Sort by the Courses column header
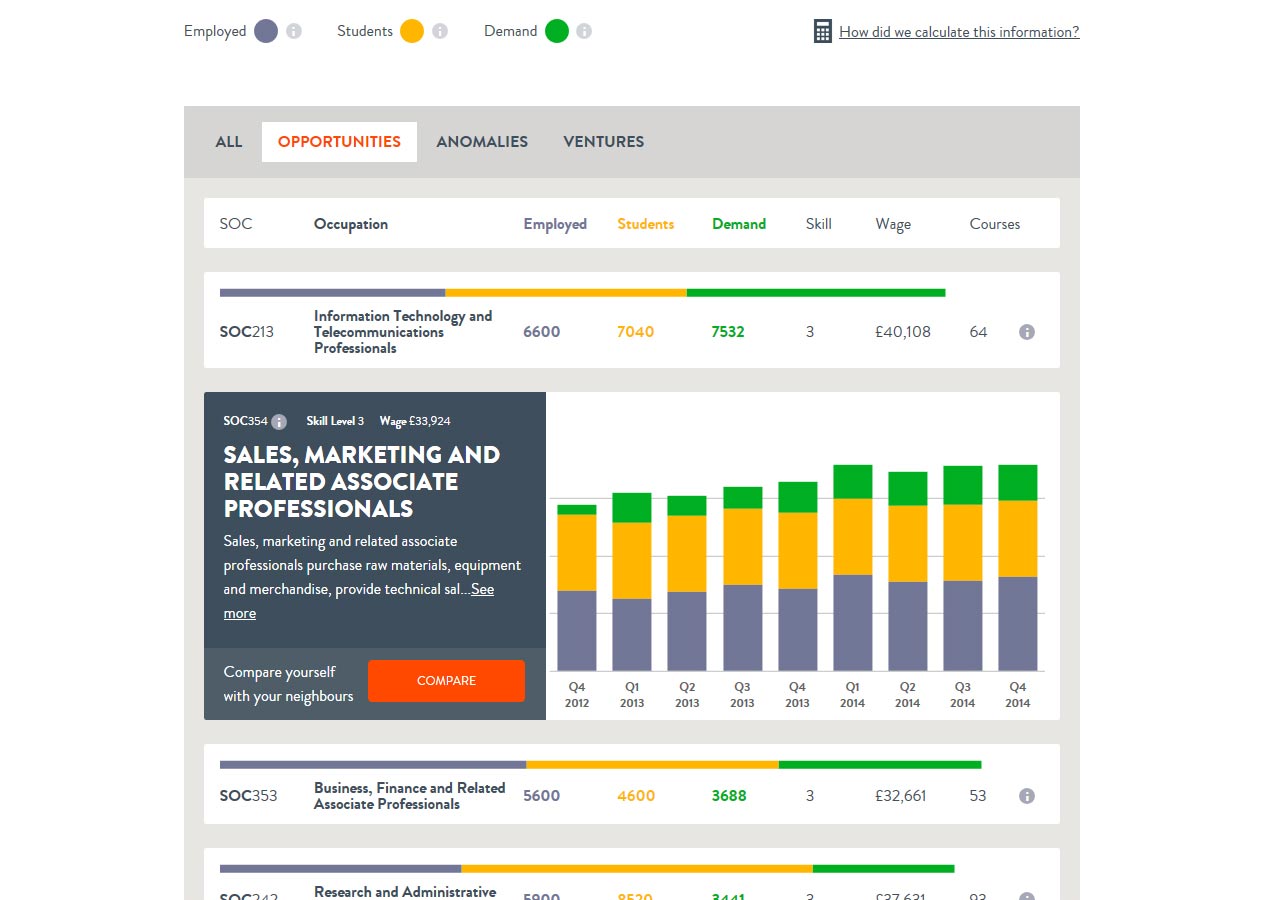This screenshot has height=900, width=1263. [994, 224]
